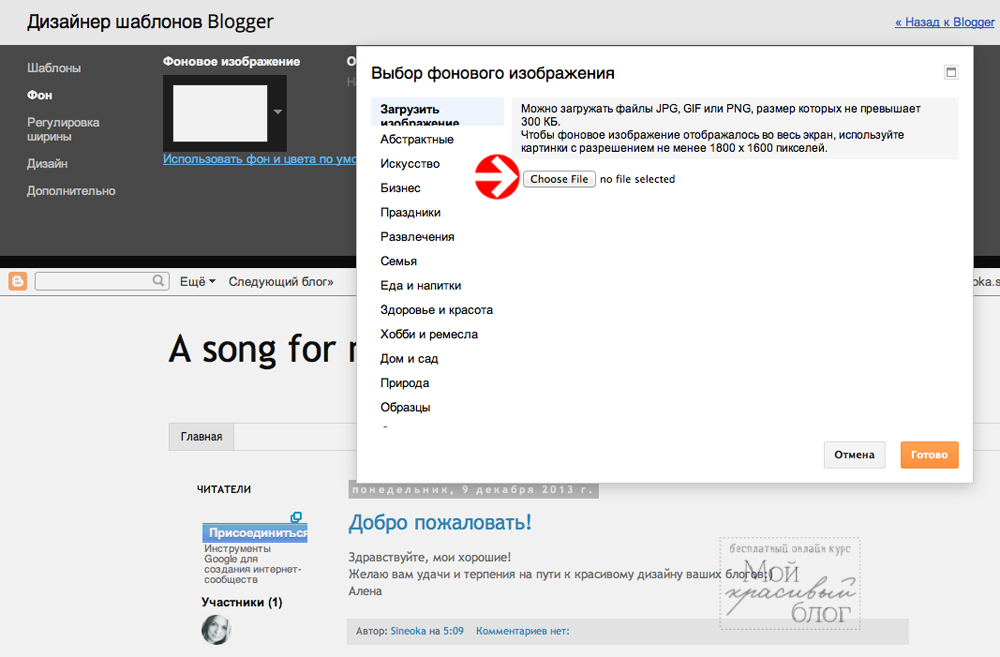Click the Назад к Blogger link
The width and height of the screenshot is (1000, 657).
[945, 22]
